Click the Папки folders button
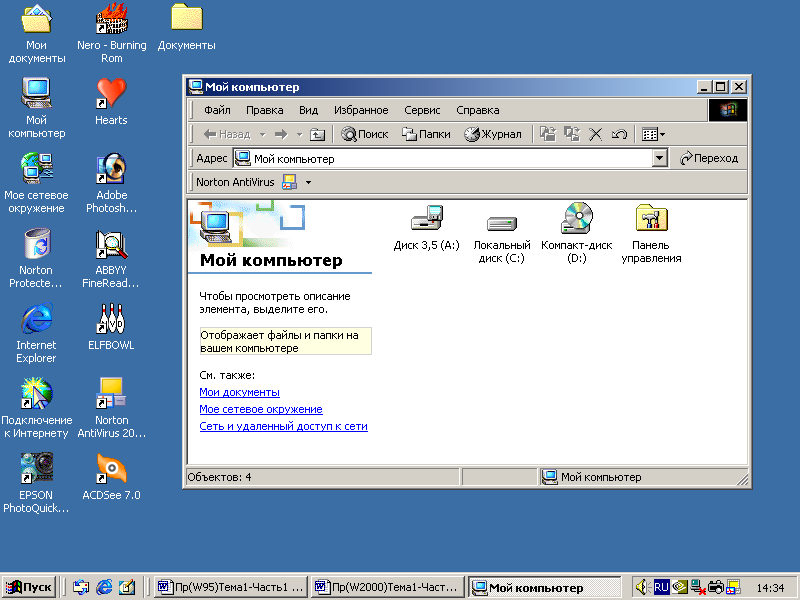800x600 pixels. click(426, 135)
